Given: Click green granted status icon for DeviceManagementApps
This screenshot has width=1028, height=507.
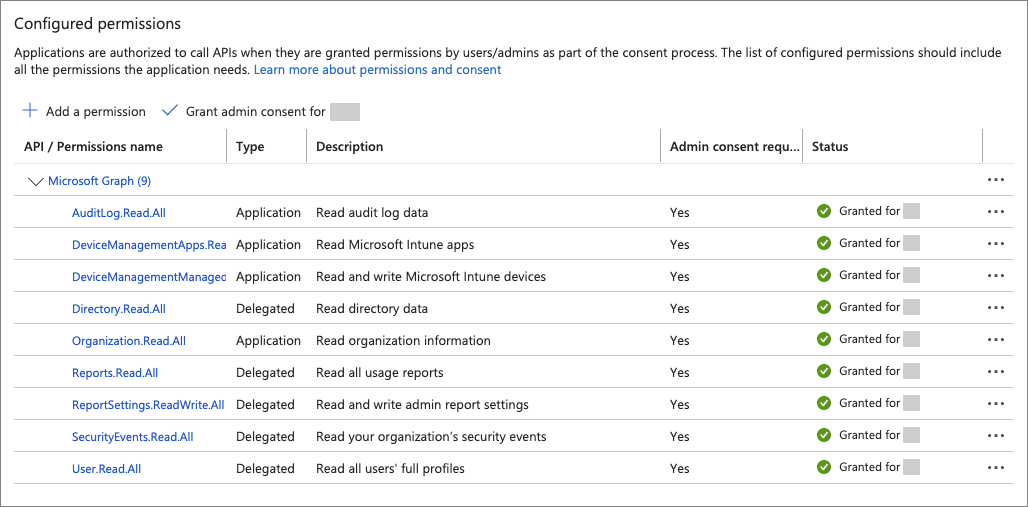Looking at the screenshot, I should click(823, 243).
